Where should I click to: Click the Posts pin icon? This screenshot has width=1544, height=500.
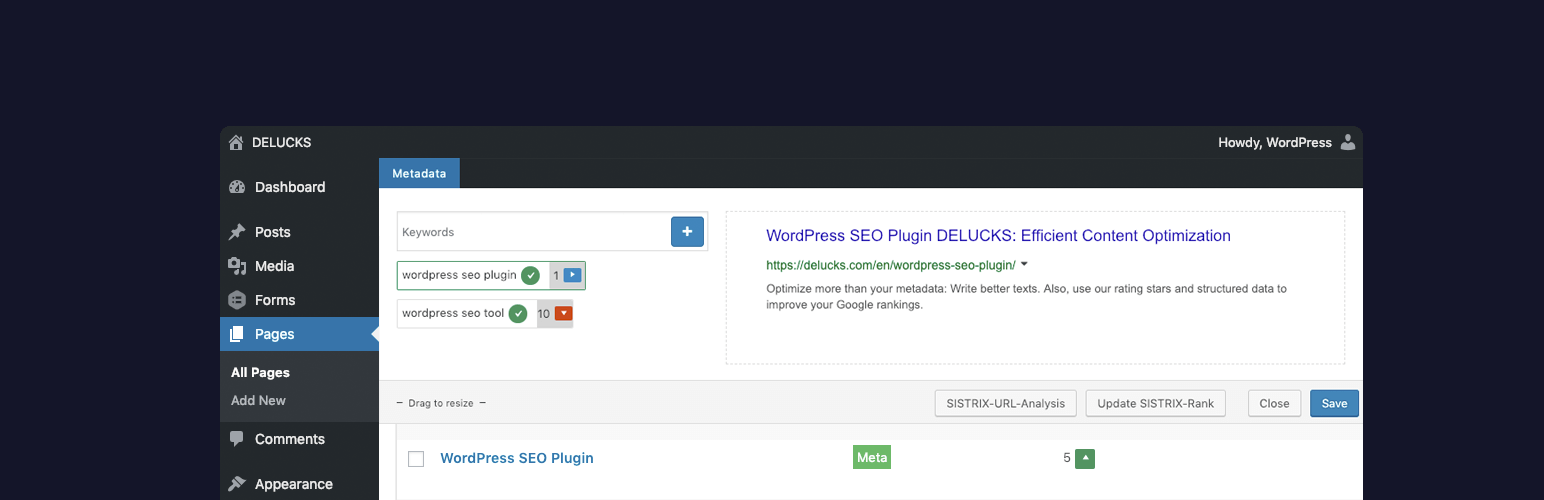237,232
